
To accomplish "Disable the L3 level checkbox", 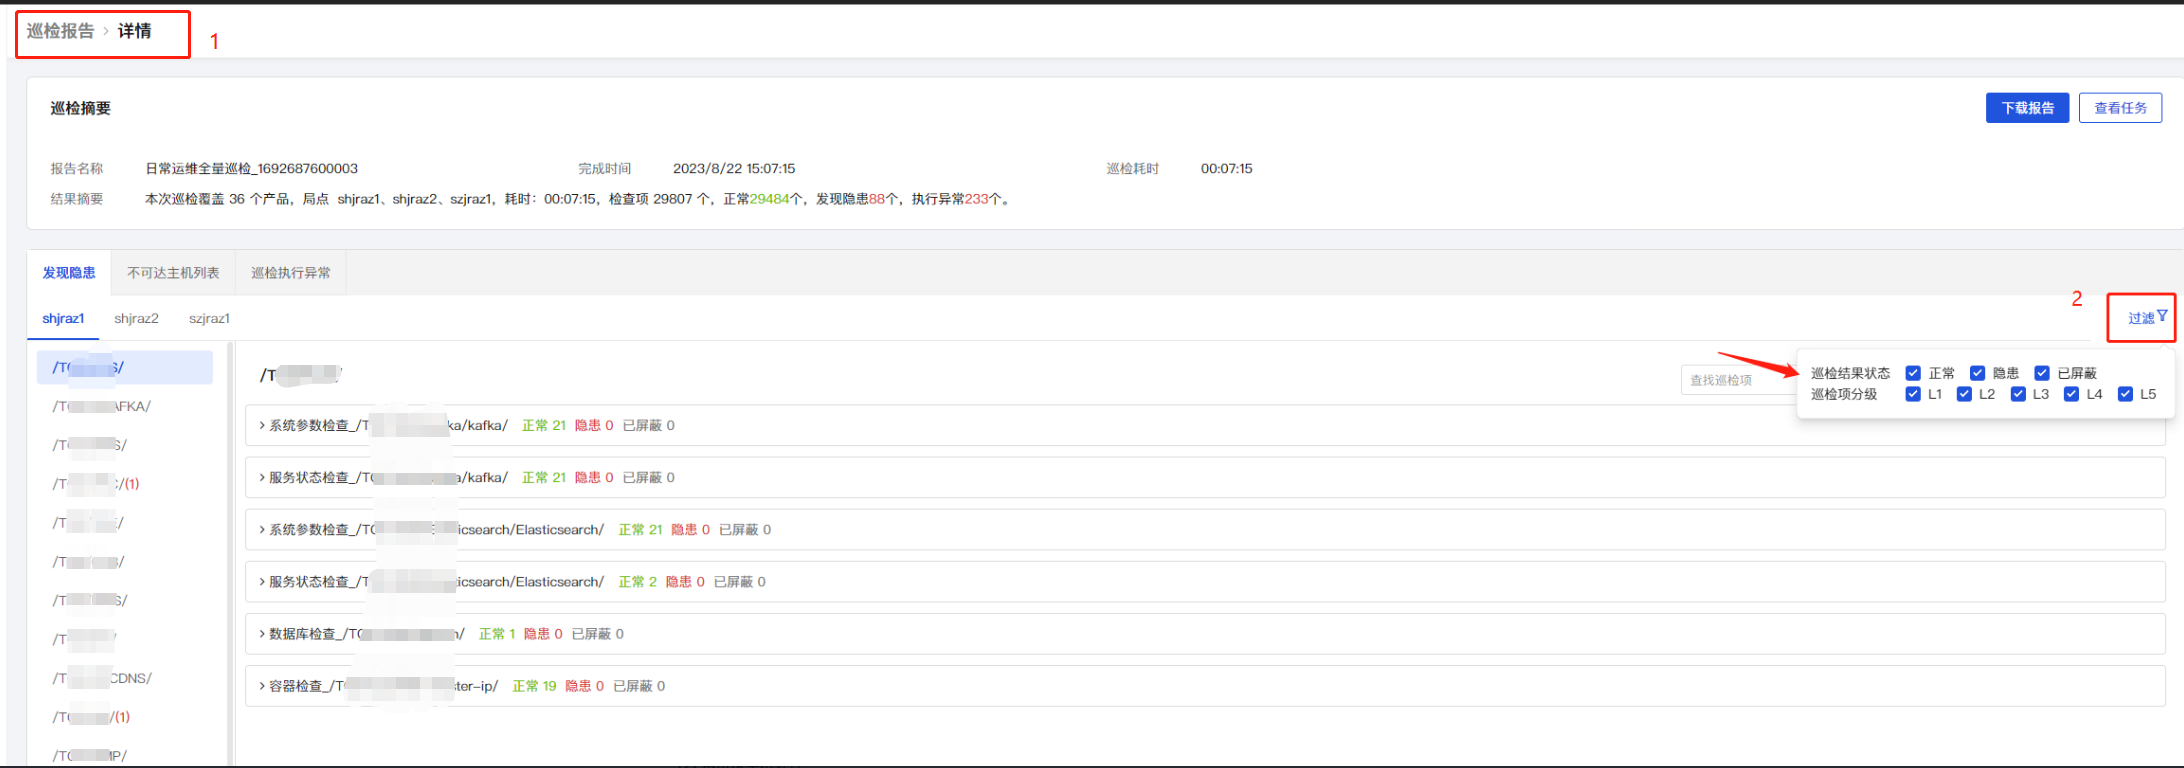I will pos(2018,394).
